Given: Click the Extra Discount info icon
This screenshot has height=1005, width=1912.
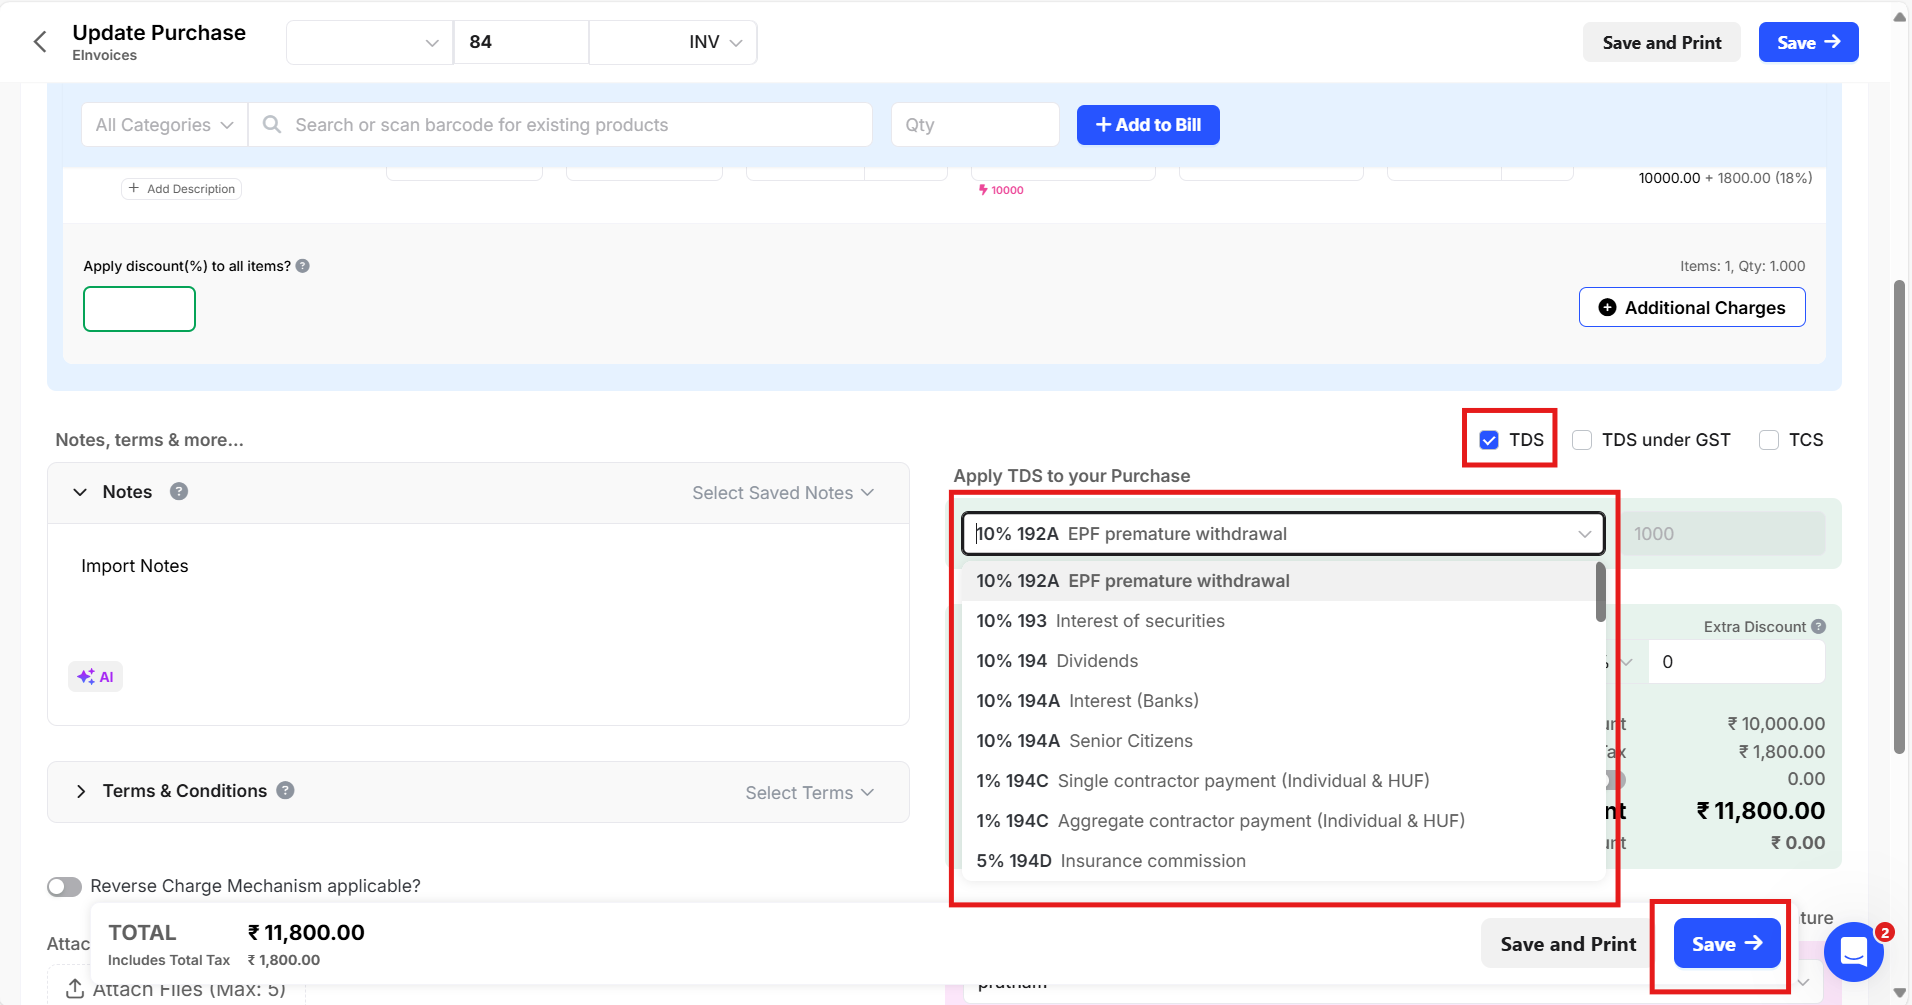Looking at the screenshot, I should 1818,626.
